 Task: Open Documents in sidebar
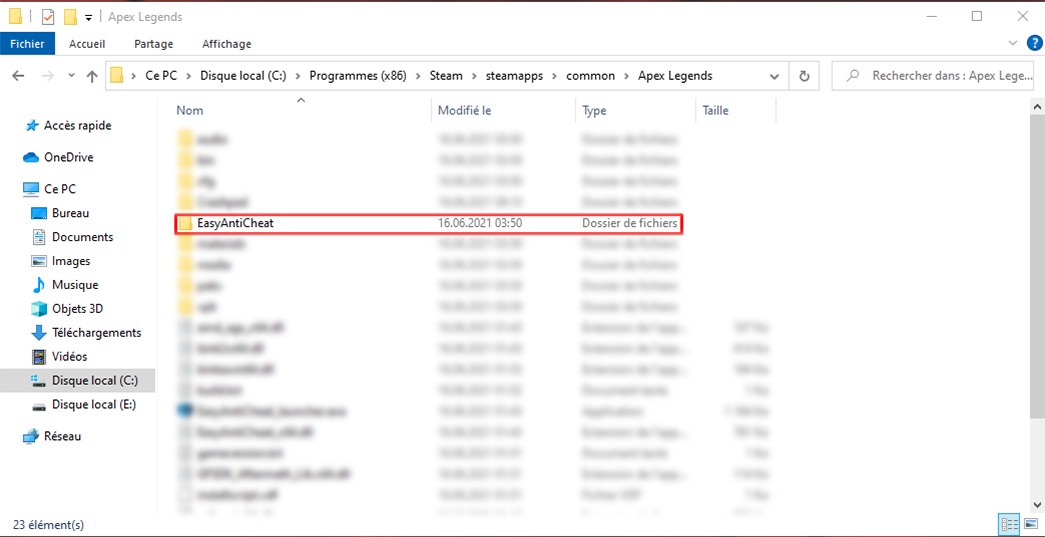[83, 237]
